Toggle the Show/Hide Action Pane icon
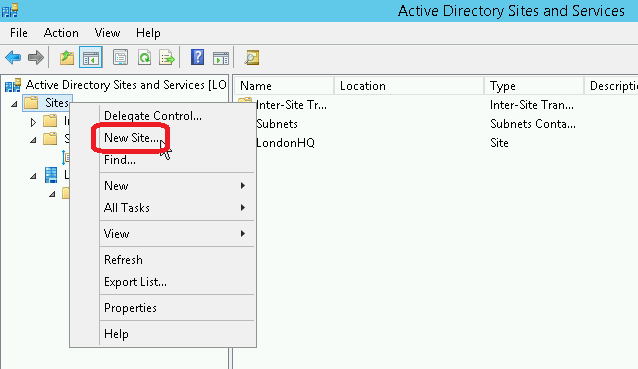This screenshot has width=638, height=369. pyautogui.click(x=221, y=57)
